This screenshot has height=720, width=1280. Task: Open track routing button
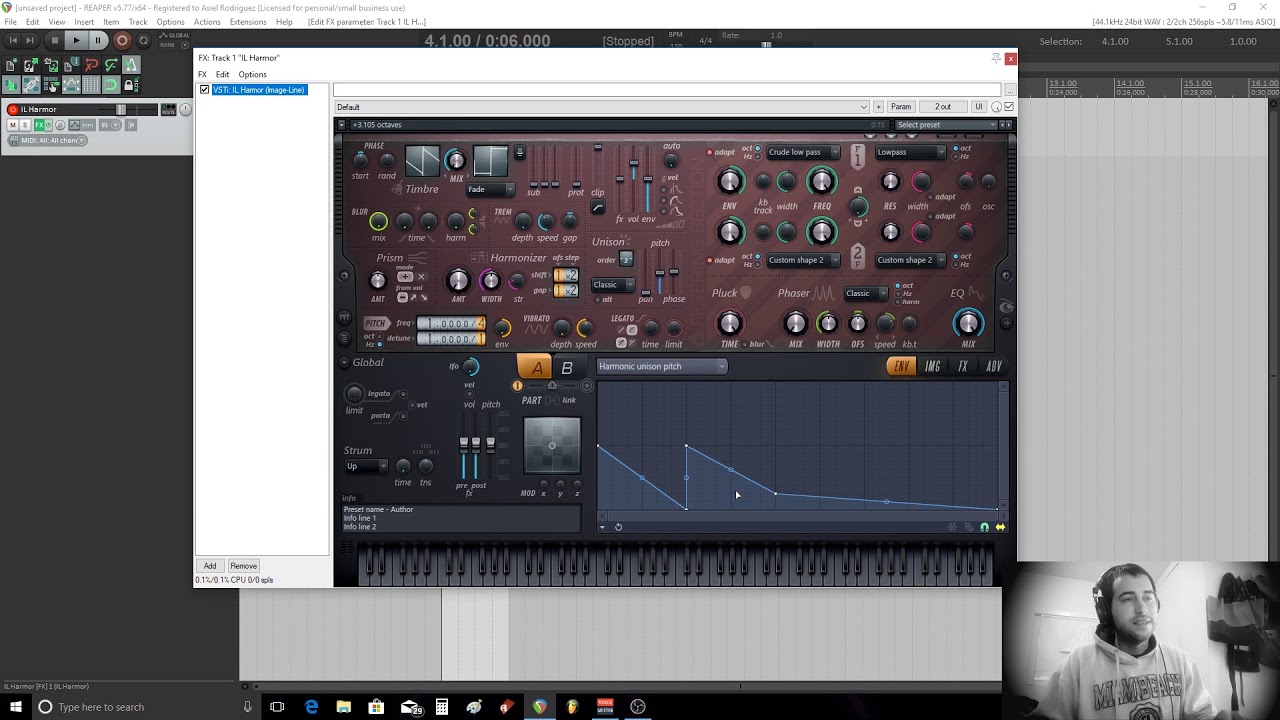(168, 109)
